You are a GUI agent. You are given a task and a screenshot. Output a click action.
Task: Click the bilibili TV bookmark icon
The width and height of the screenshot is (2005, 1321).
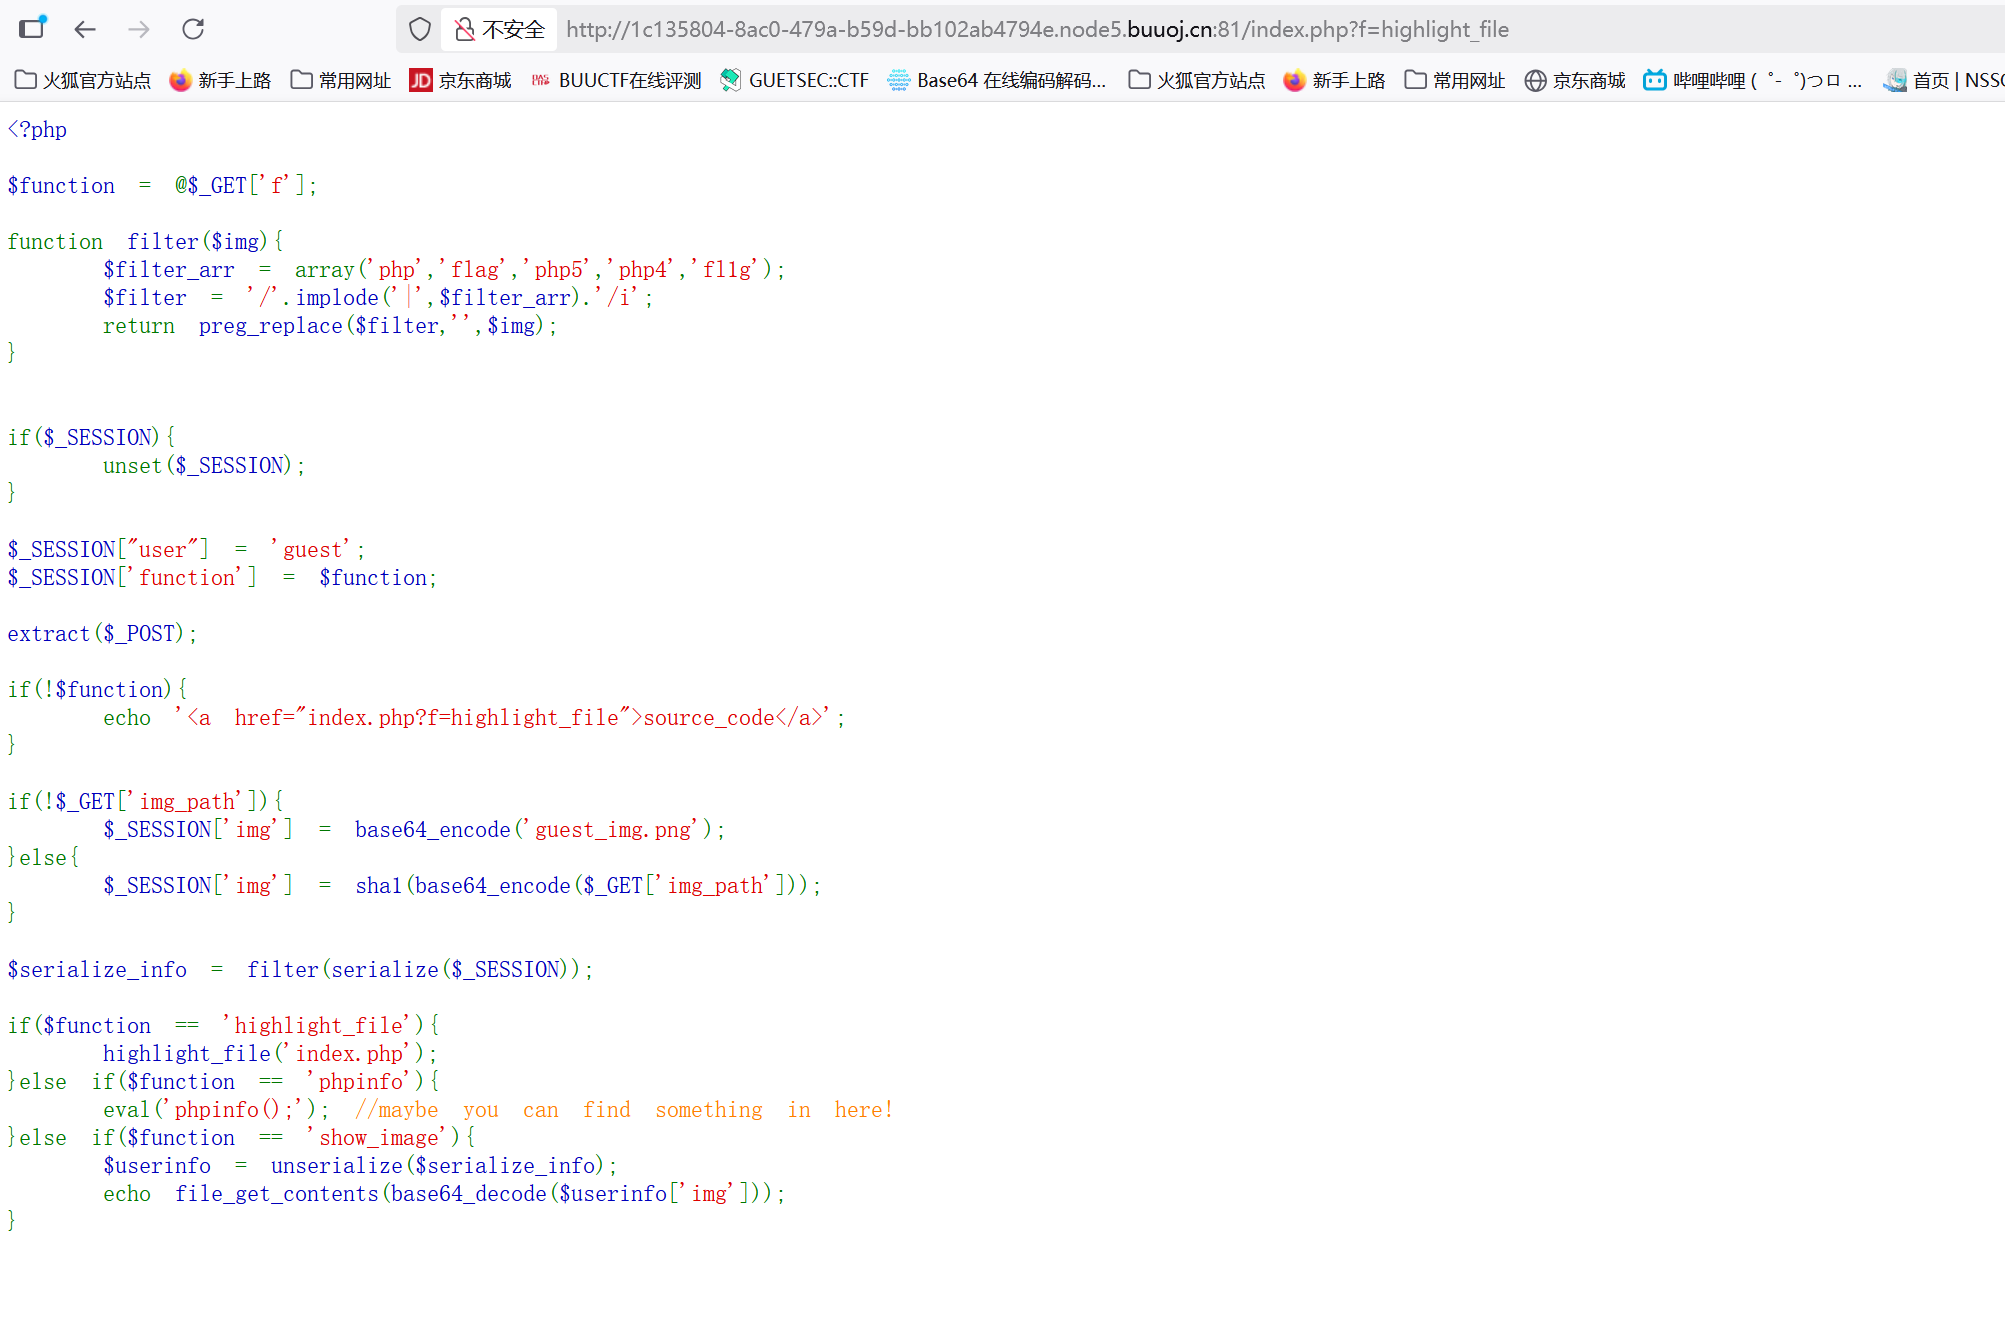point(1655,80)
